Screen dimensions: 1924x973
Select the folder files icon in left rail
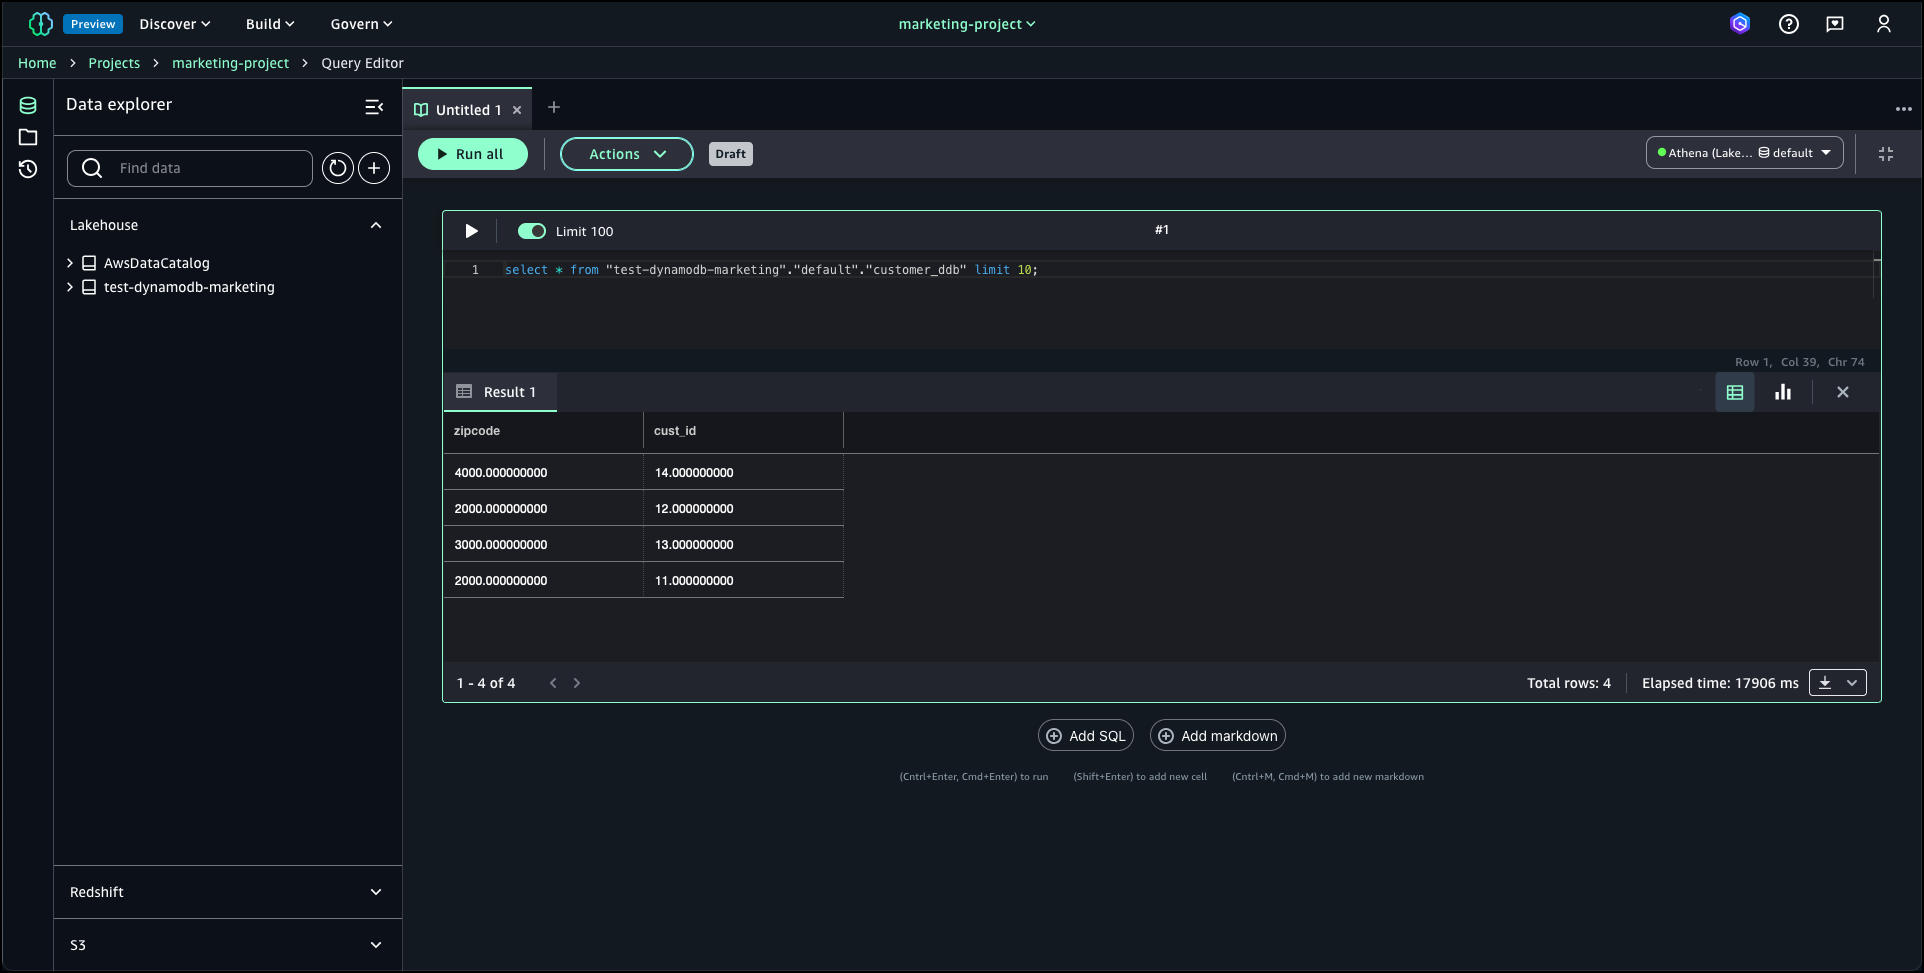[x=28, y=137]
